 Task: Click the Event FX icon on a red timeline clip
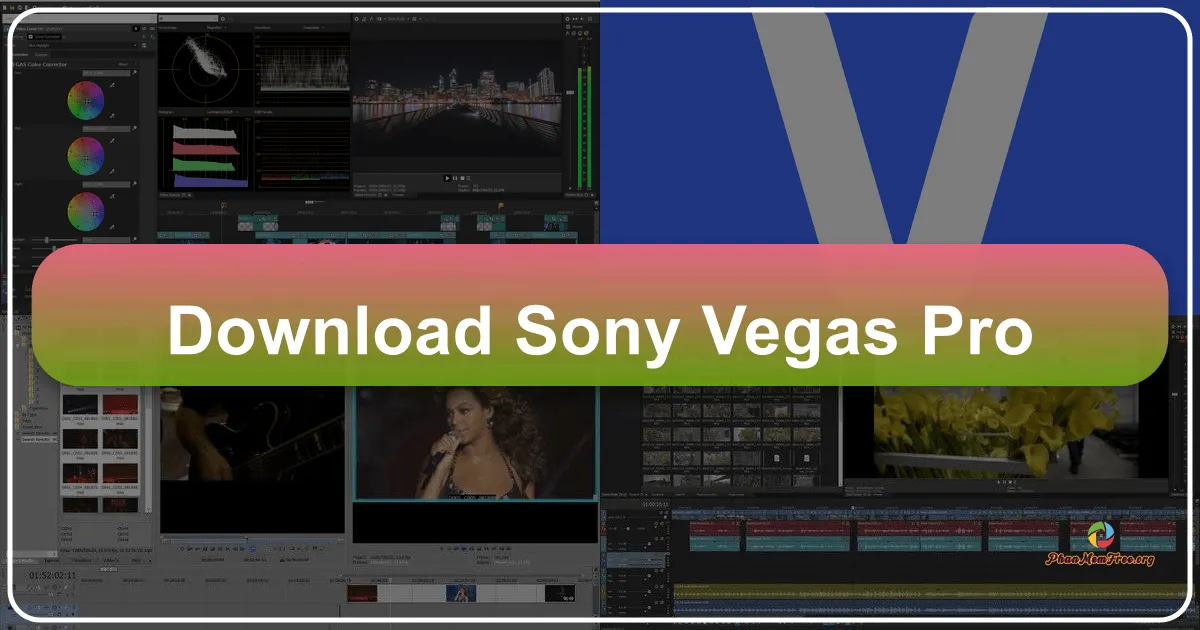(x=735, y=524)
